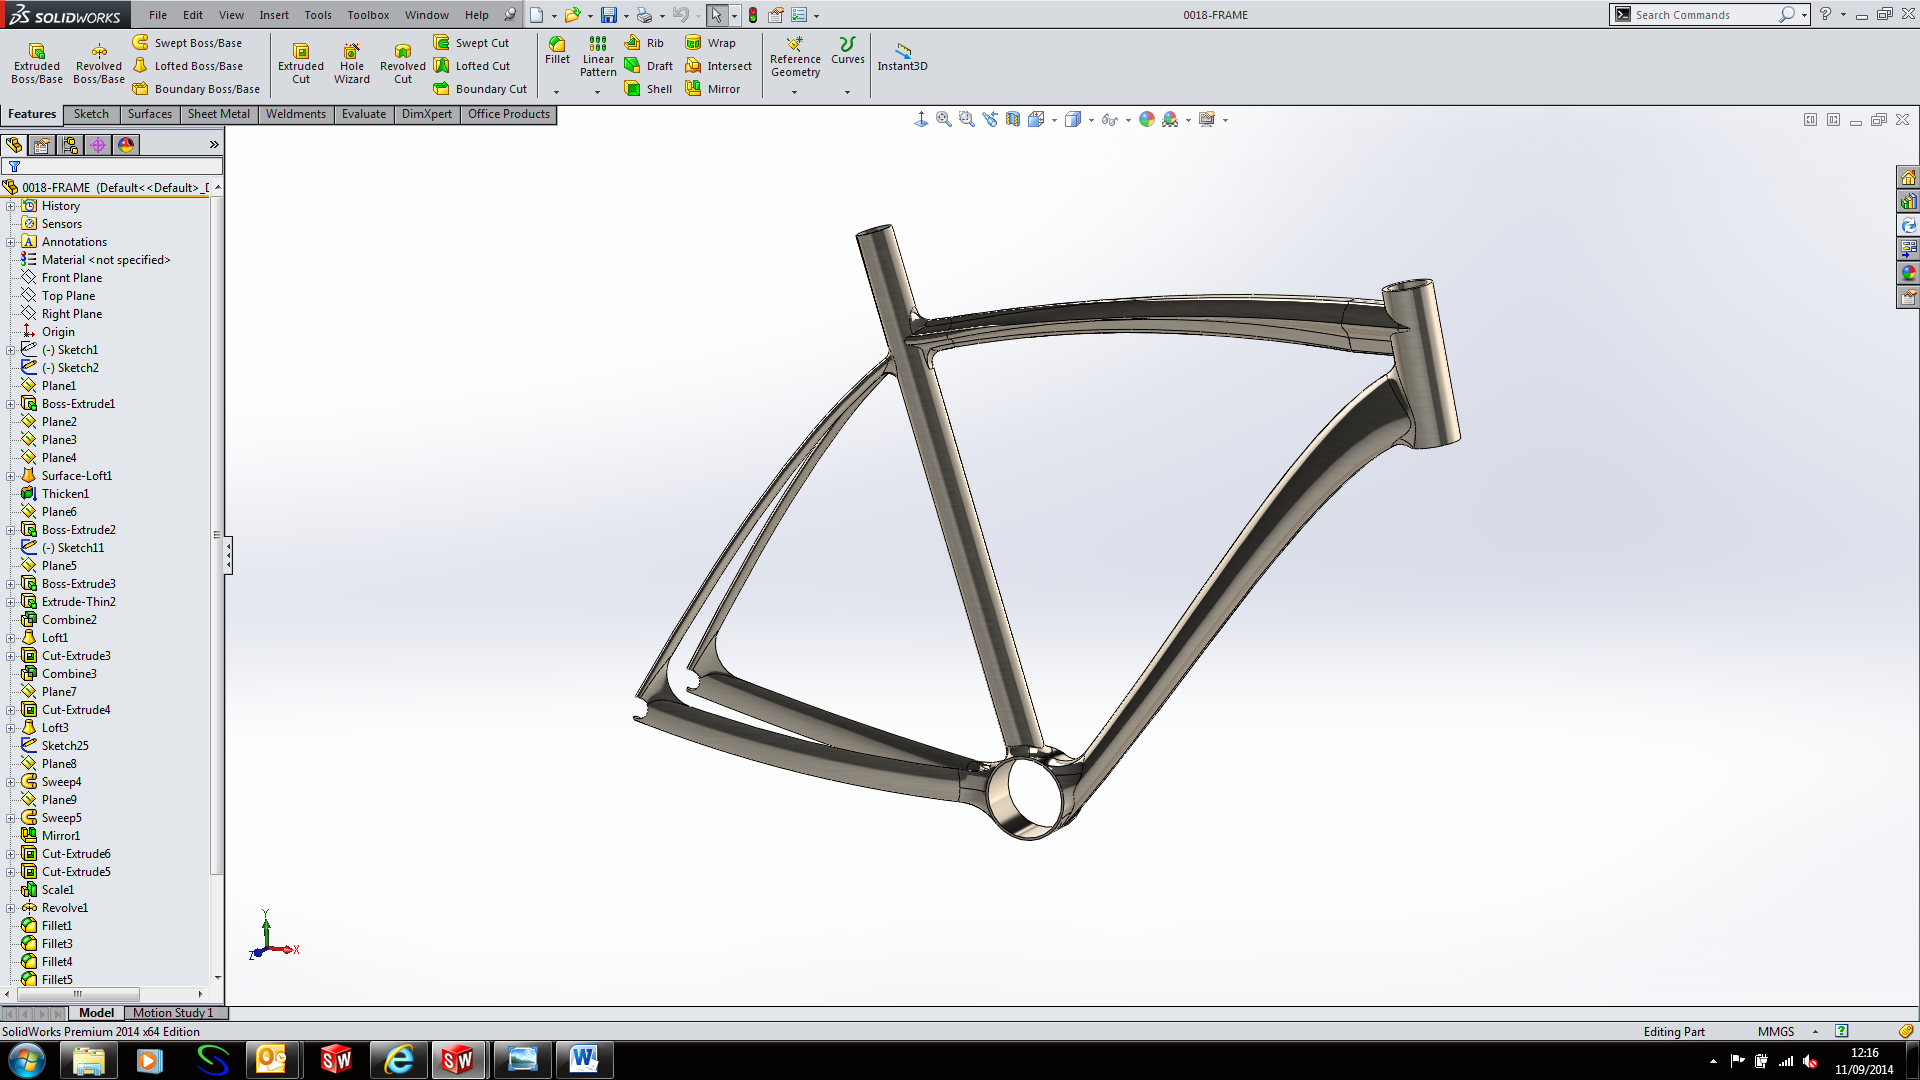Viewport: 1920px width, 1080px height.
Task: Select the Surface-Loft1 feature in tree
Action: 76,476
